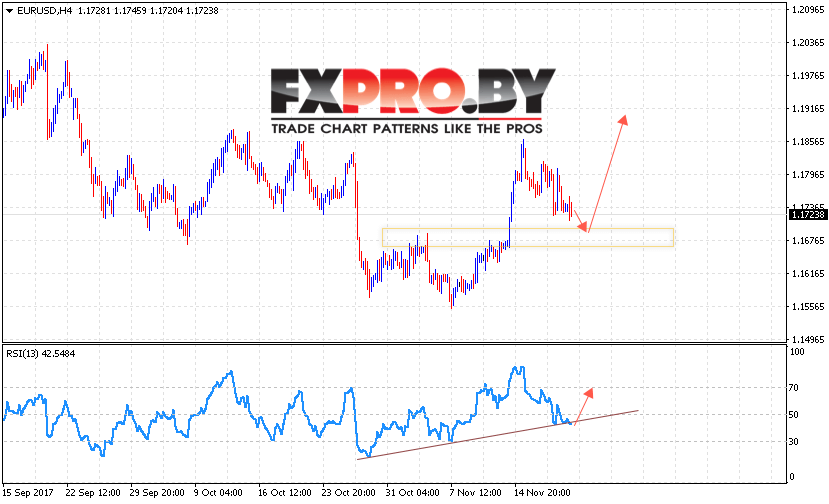Click price axis label 1.18565
829x504 pixels.
coord(808,142)
